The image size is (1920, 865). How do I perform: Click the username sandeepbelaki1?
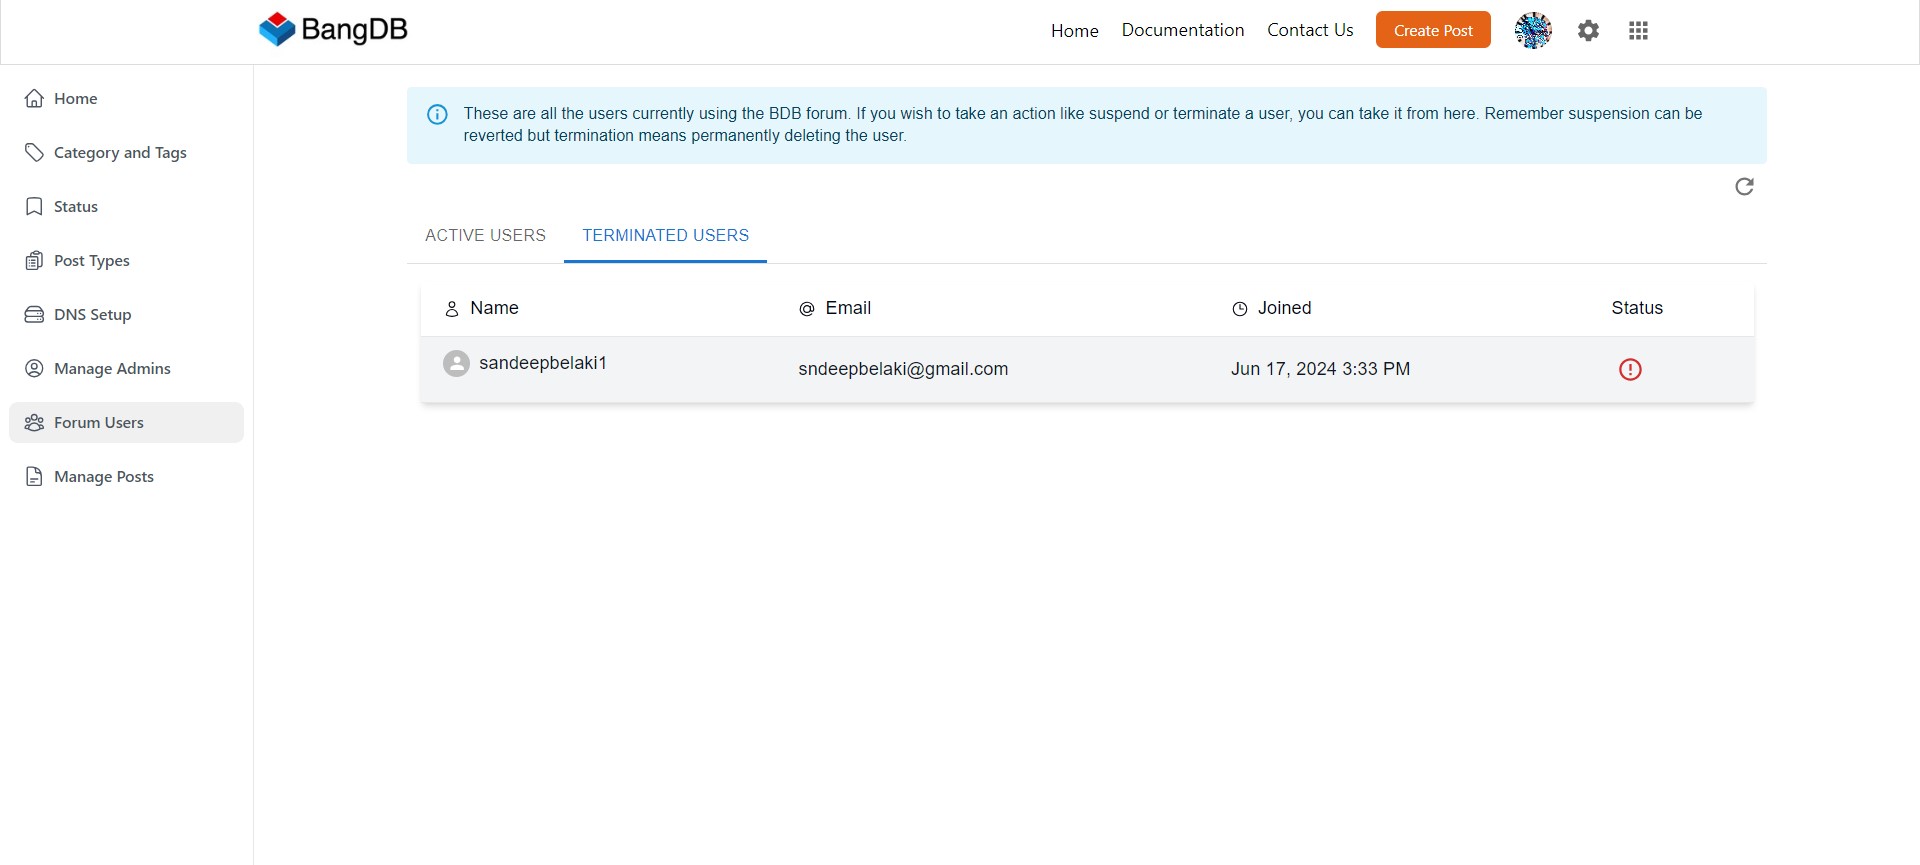click(543, 363)
